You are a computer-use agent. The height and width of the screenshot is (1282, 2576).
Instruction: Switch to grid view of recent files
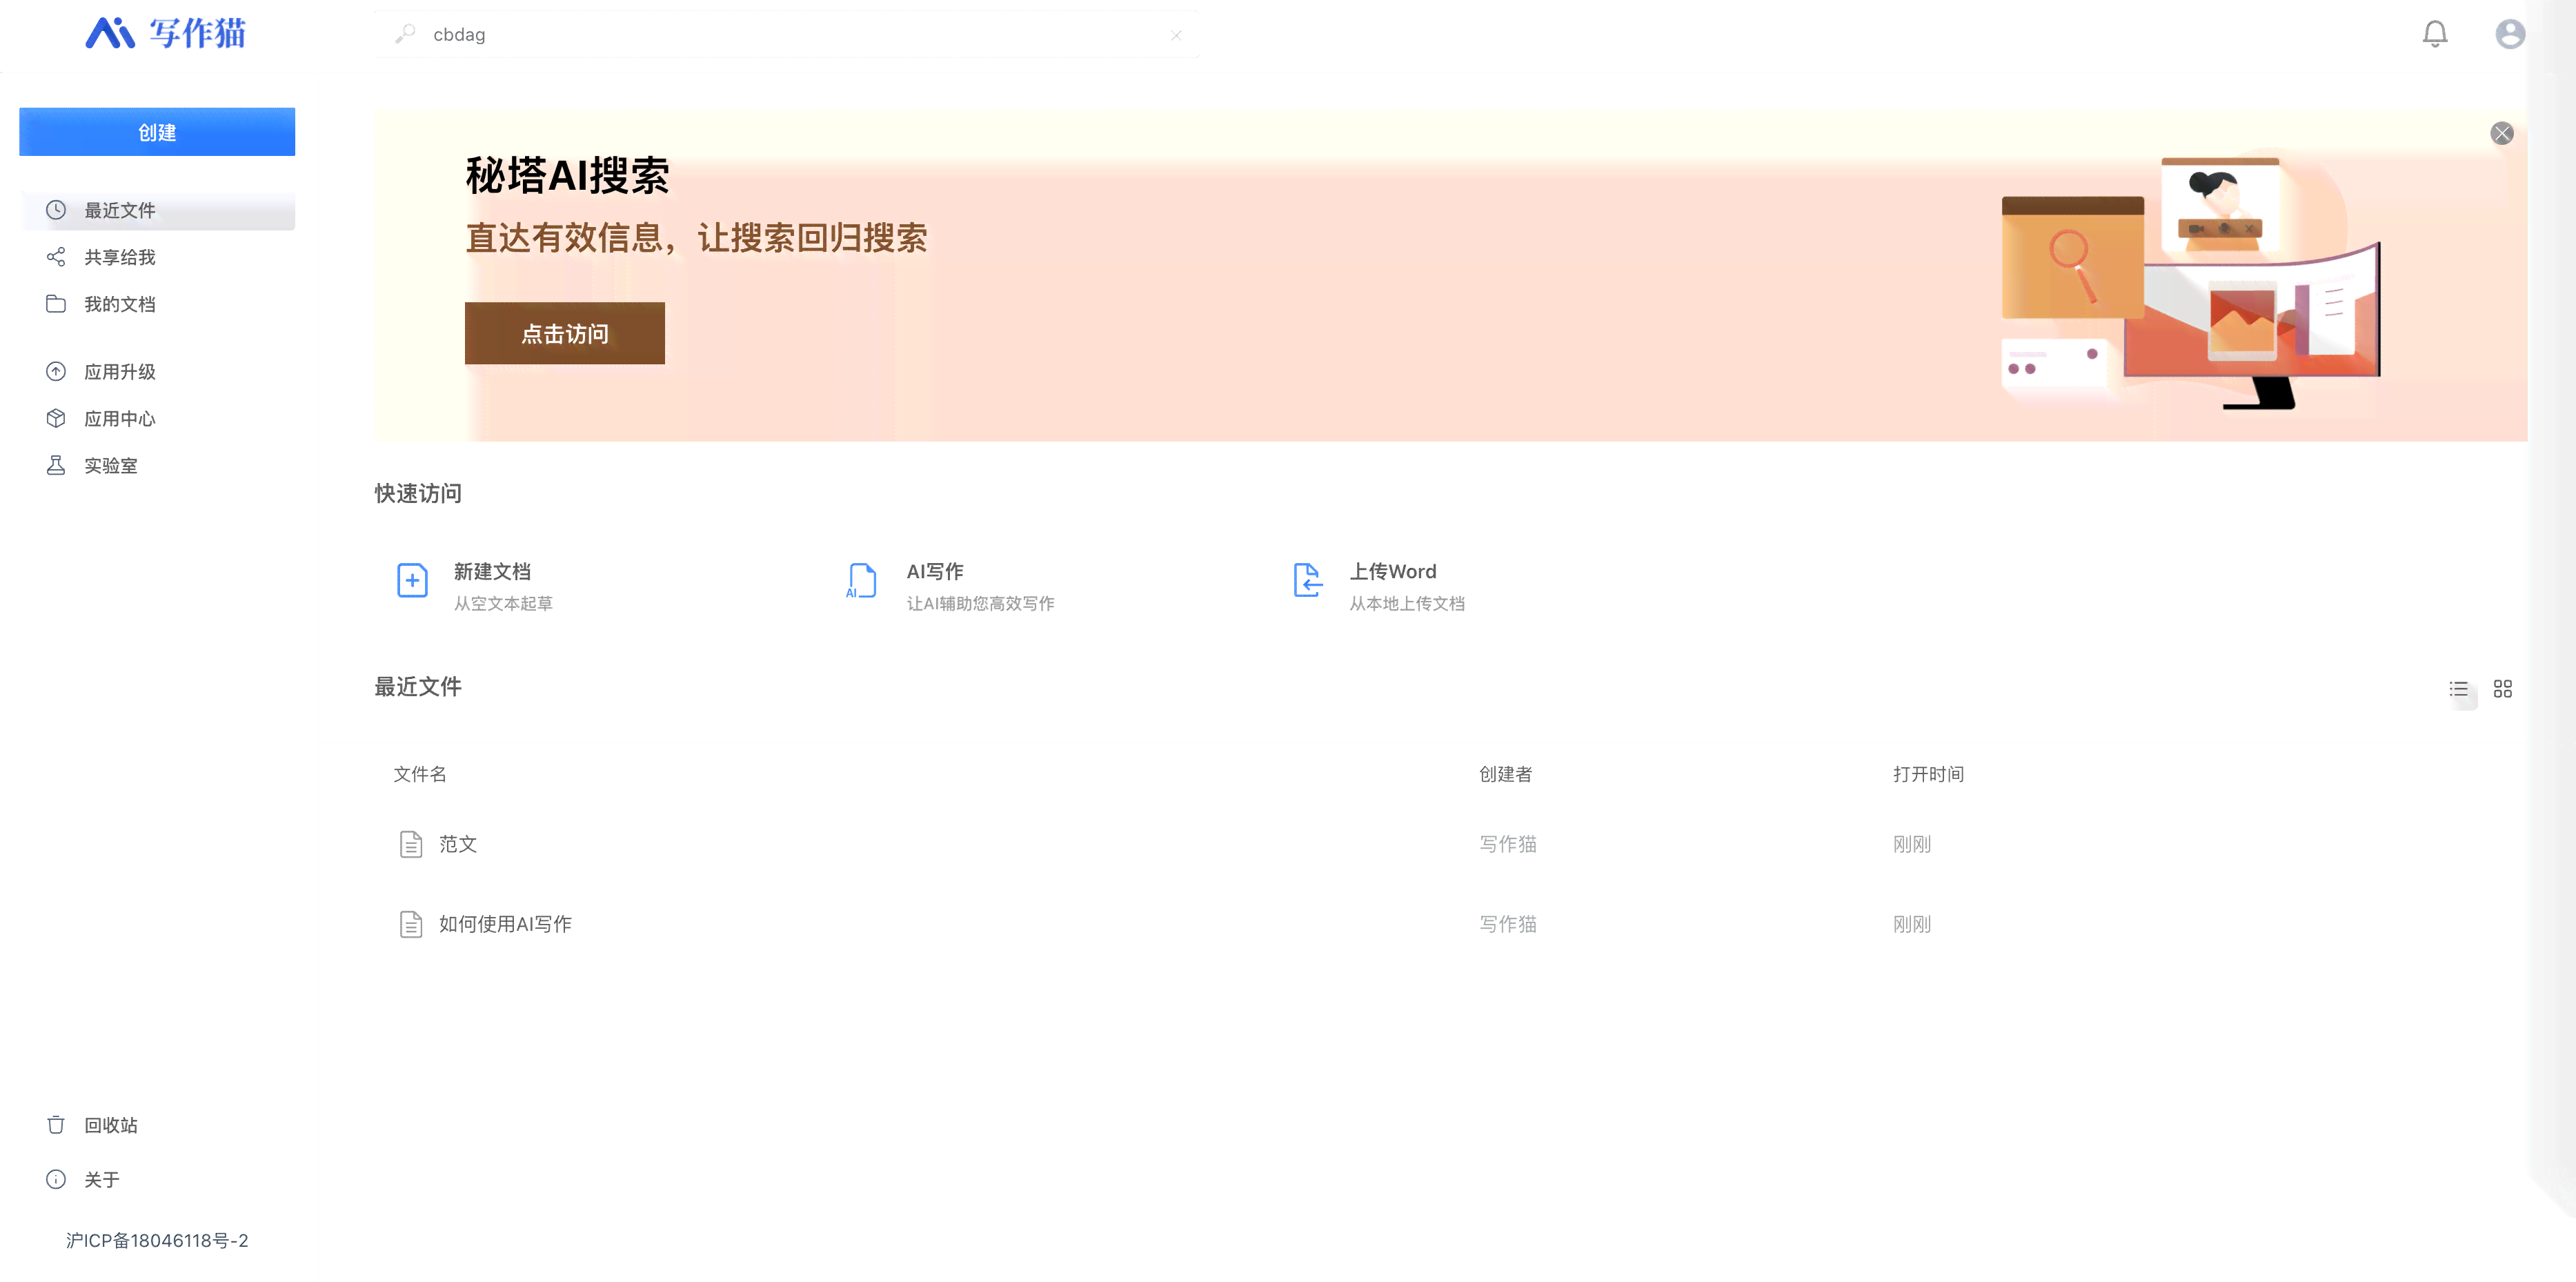2502,689
